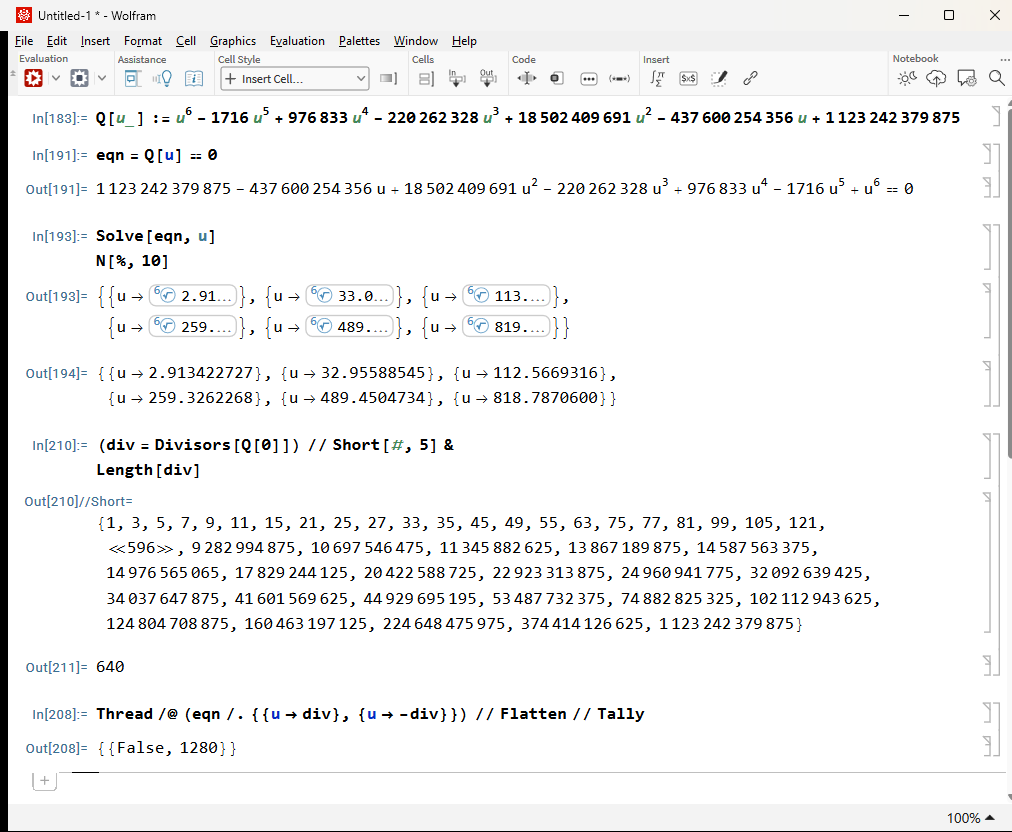Insert a sum template from the Insert group
The height and width of the screenshot is (832, 1012).
click(x=657, y=78)
